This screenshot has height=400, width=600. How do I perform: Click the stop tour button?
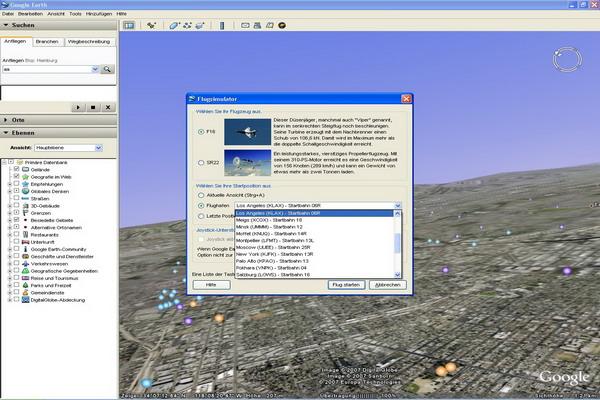tap(93, 108)
